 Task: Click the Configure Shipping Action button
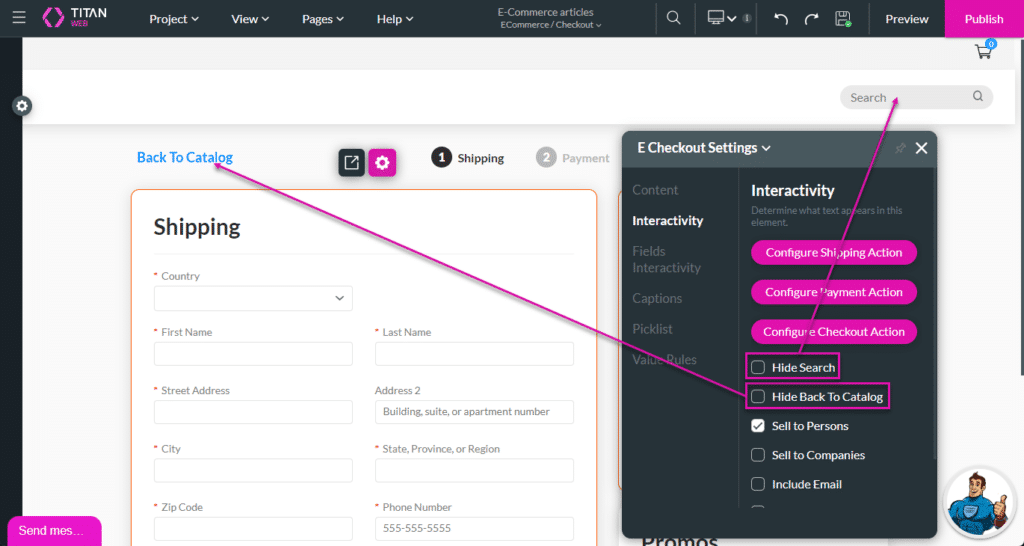833,253
